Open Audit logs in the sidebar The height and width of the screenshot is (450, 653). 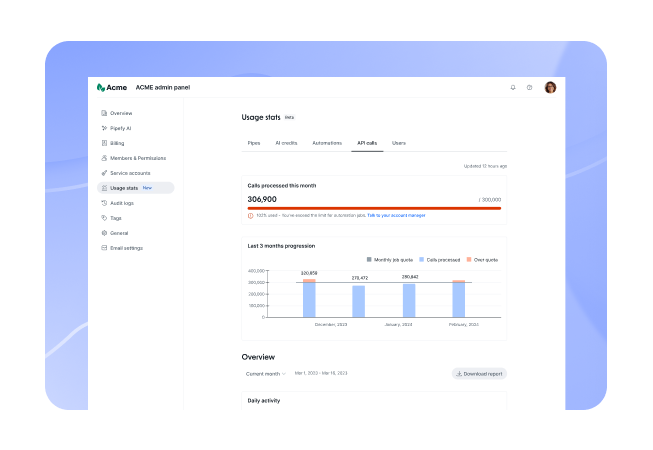(121, 203)
